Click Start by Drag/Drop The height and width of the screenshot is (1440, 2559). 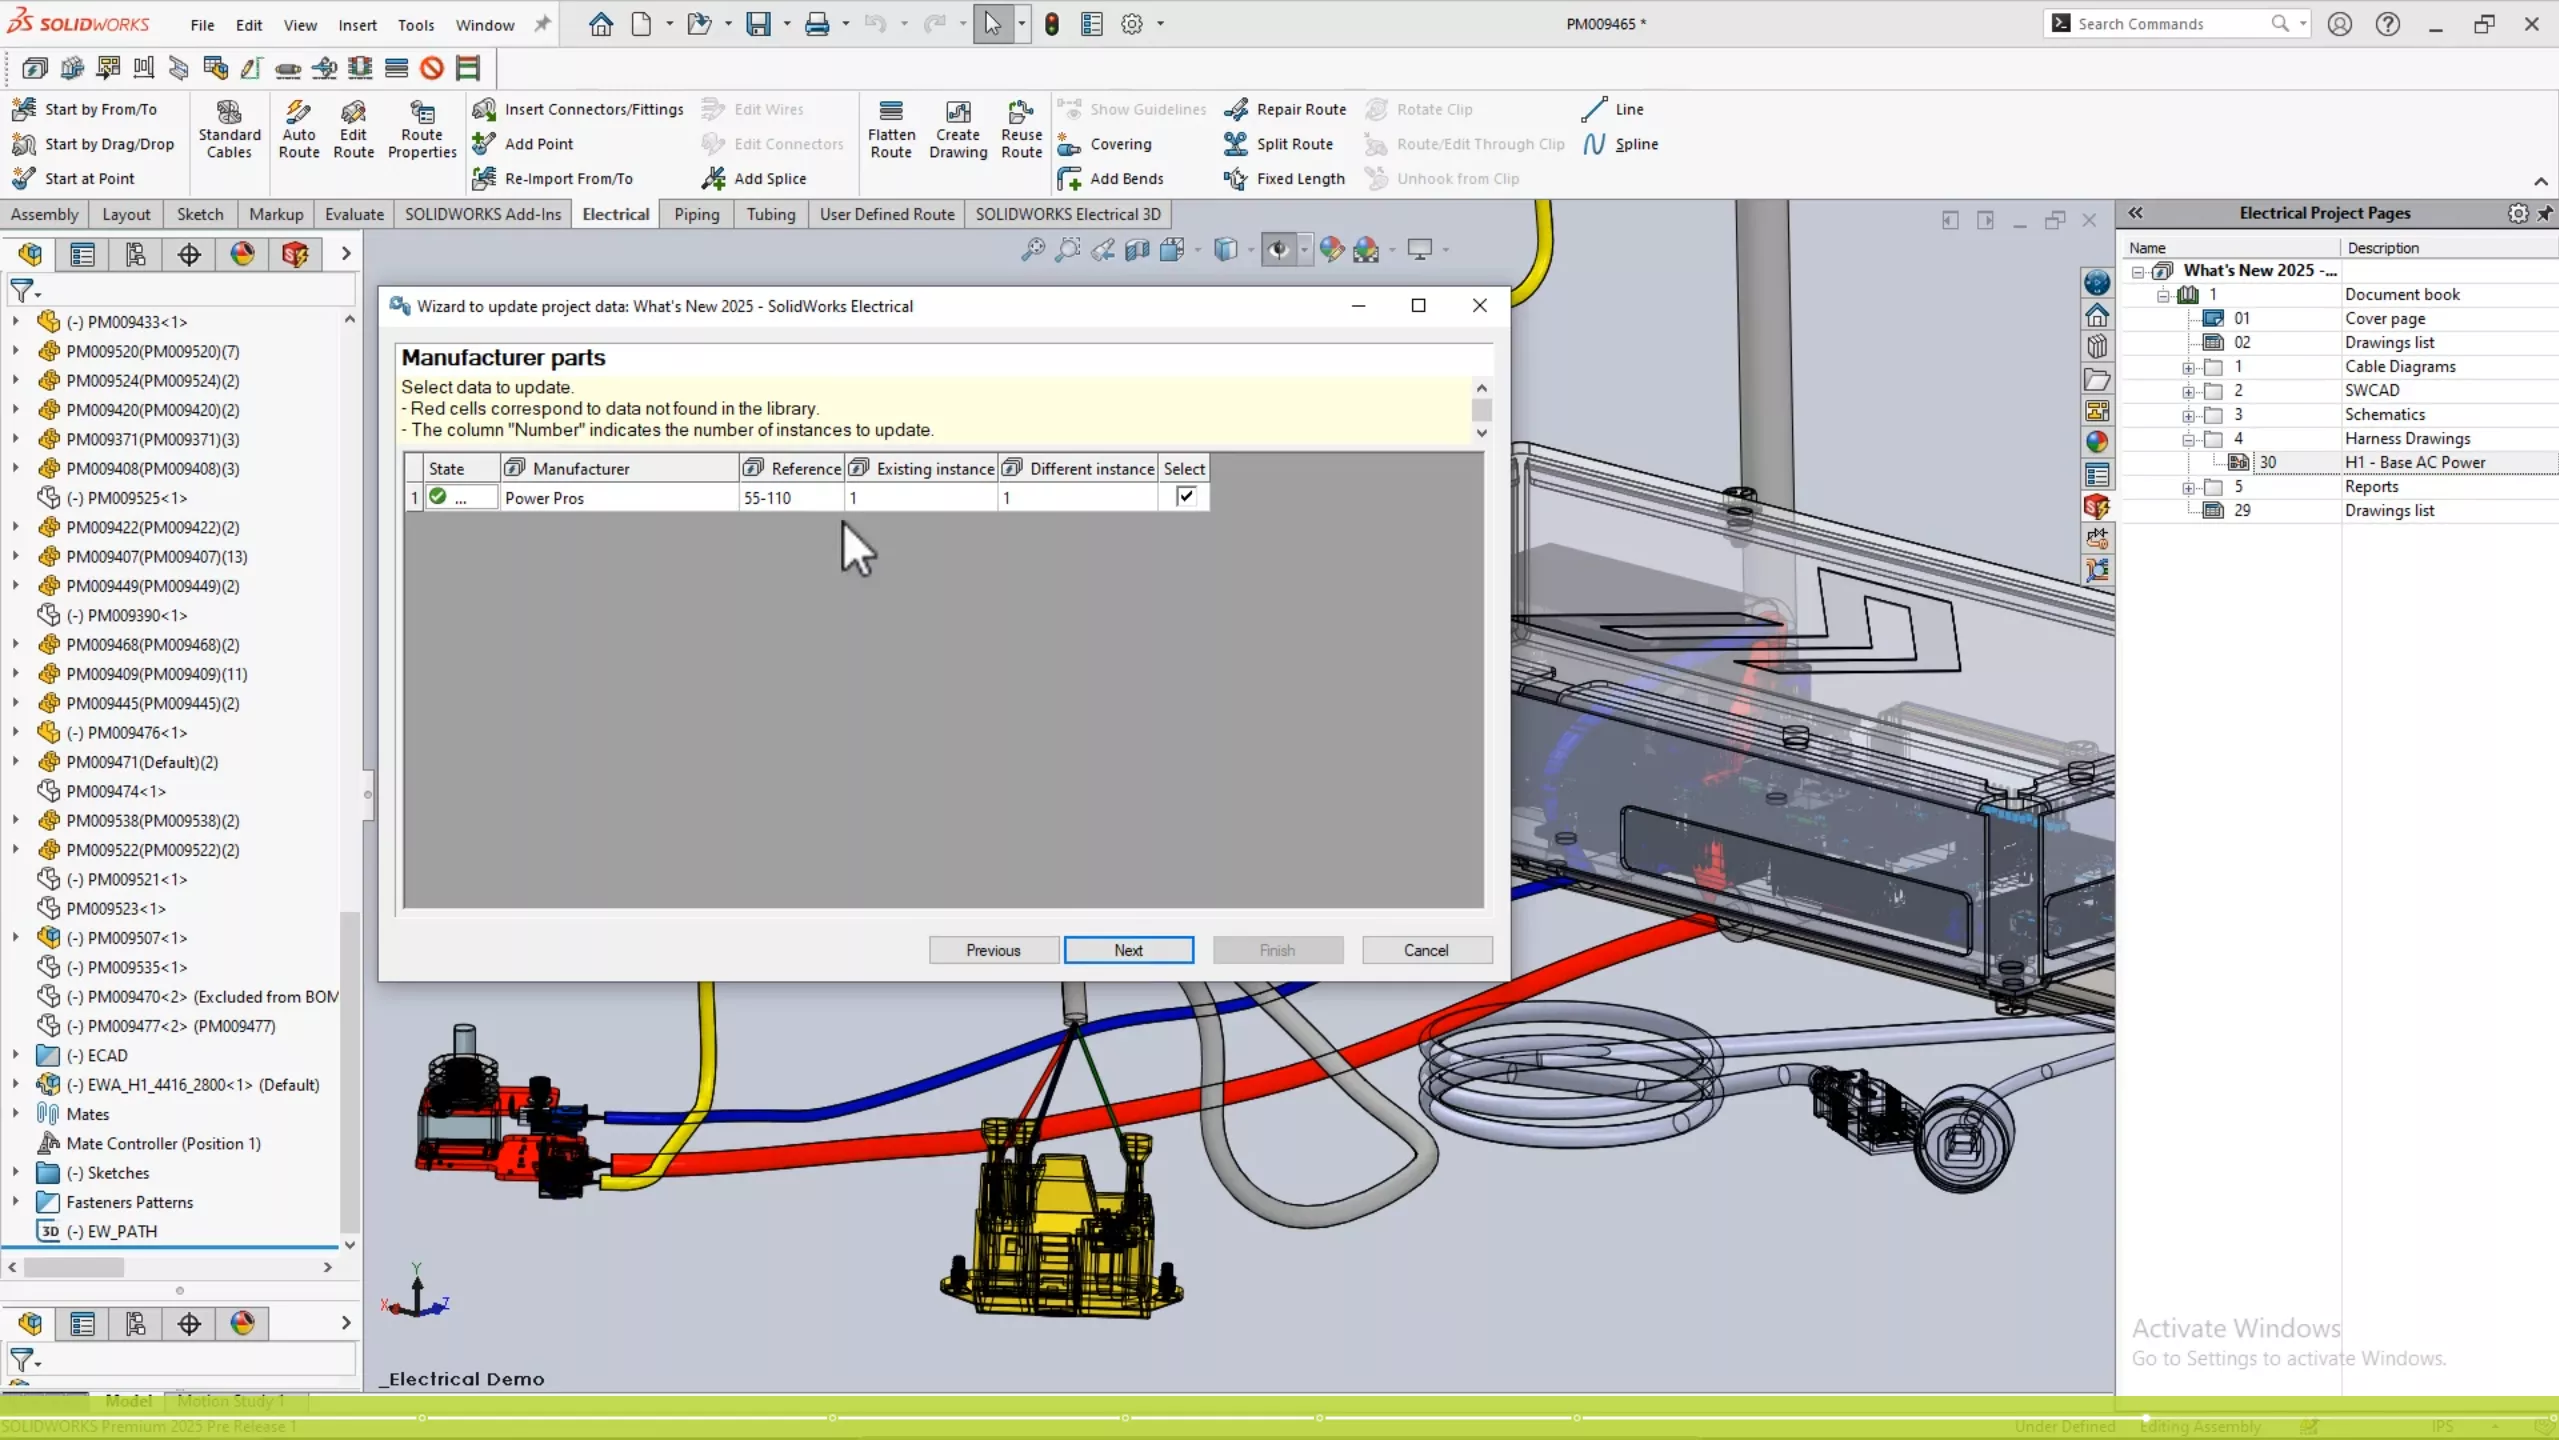tap(94, 144)
